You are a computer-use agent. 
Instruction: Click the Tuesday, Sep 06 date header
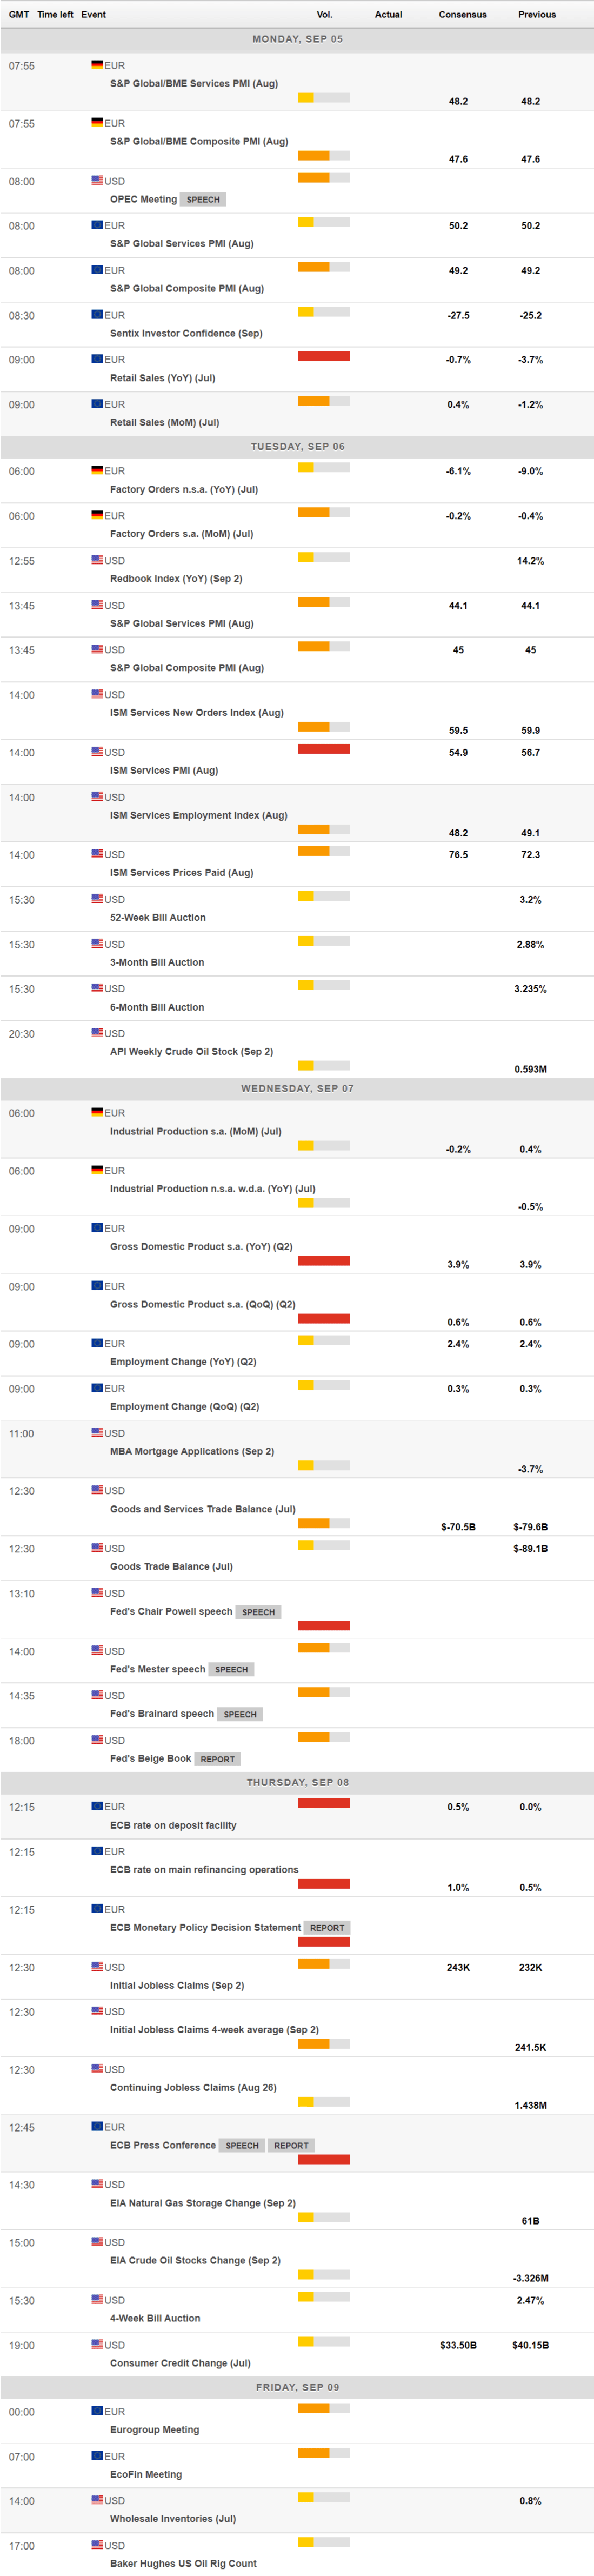point(297,446)
